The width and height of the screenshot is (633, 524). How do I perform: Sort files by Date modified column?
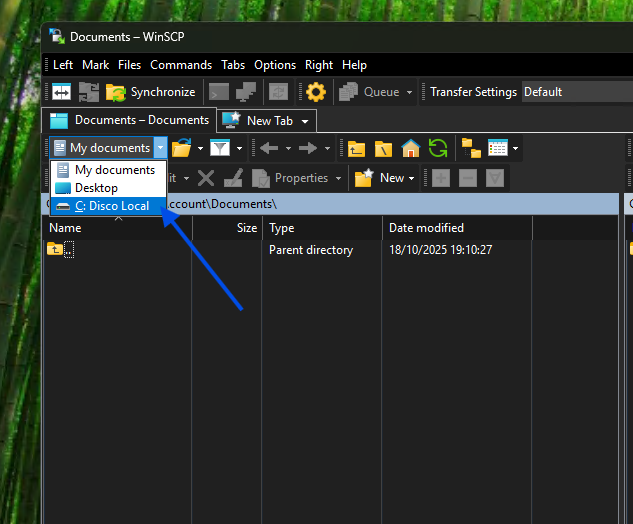(426, 228)
